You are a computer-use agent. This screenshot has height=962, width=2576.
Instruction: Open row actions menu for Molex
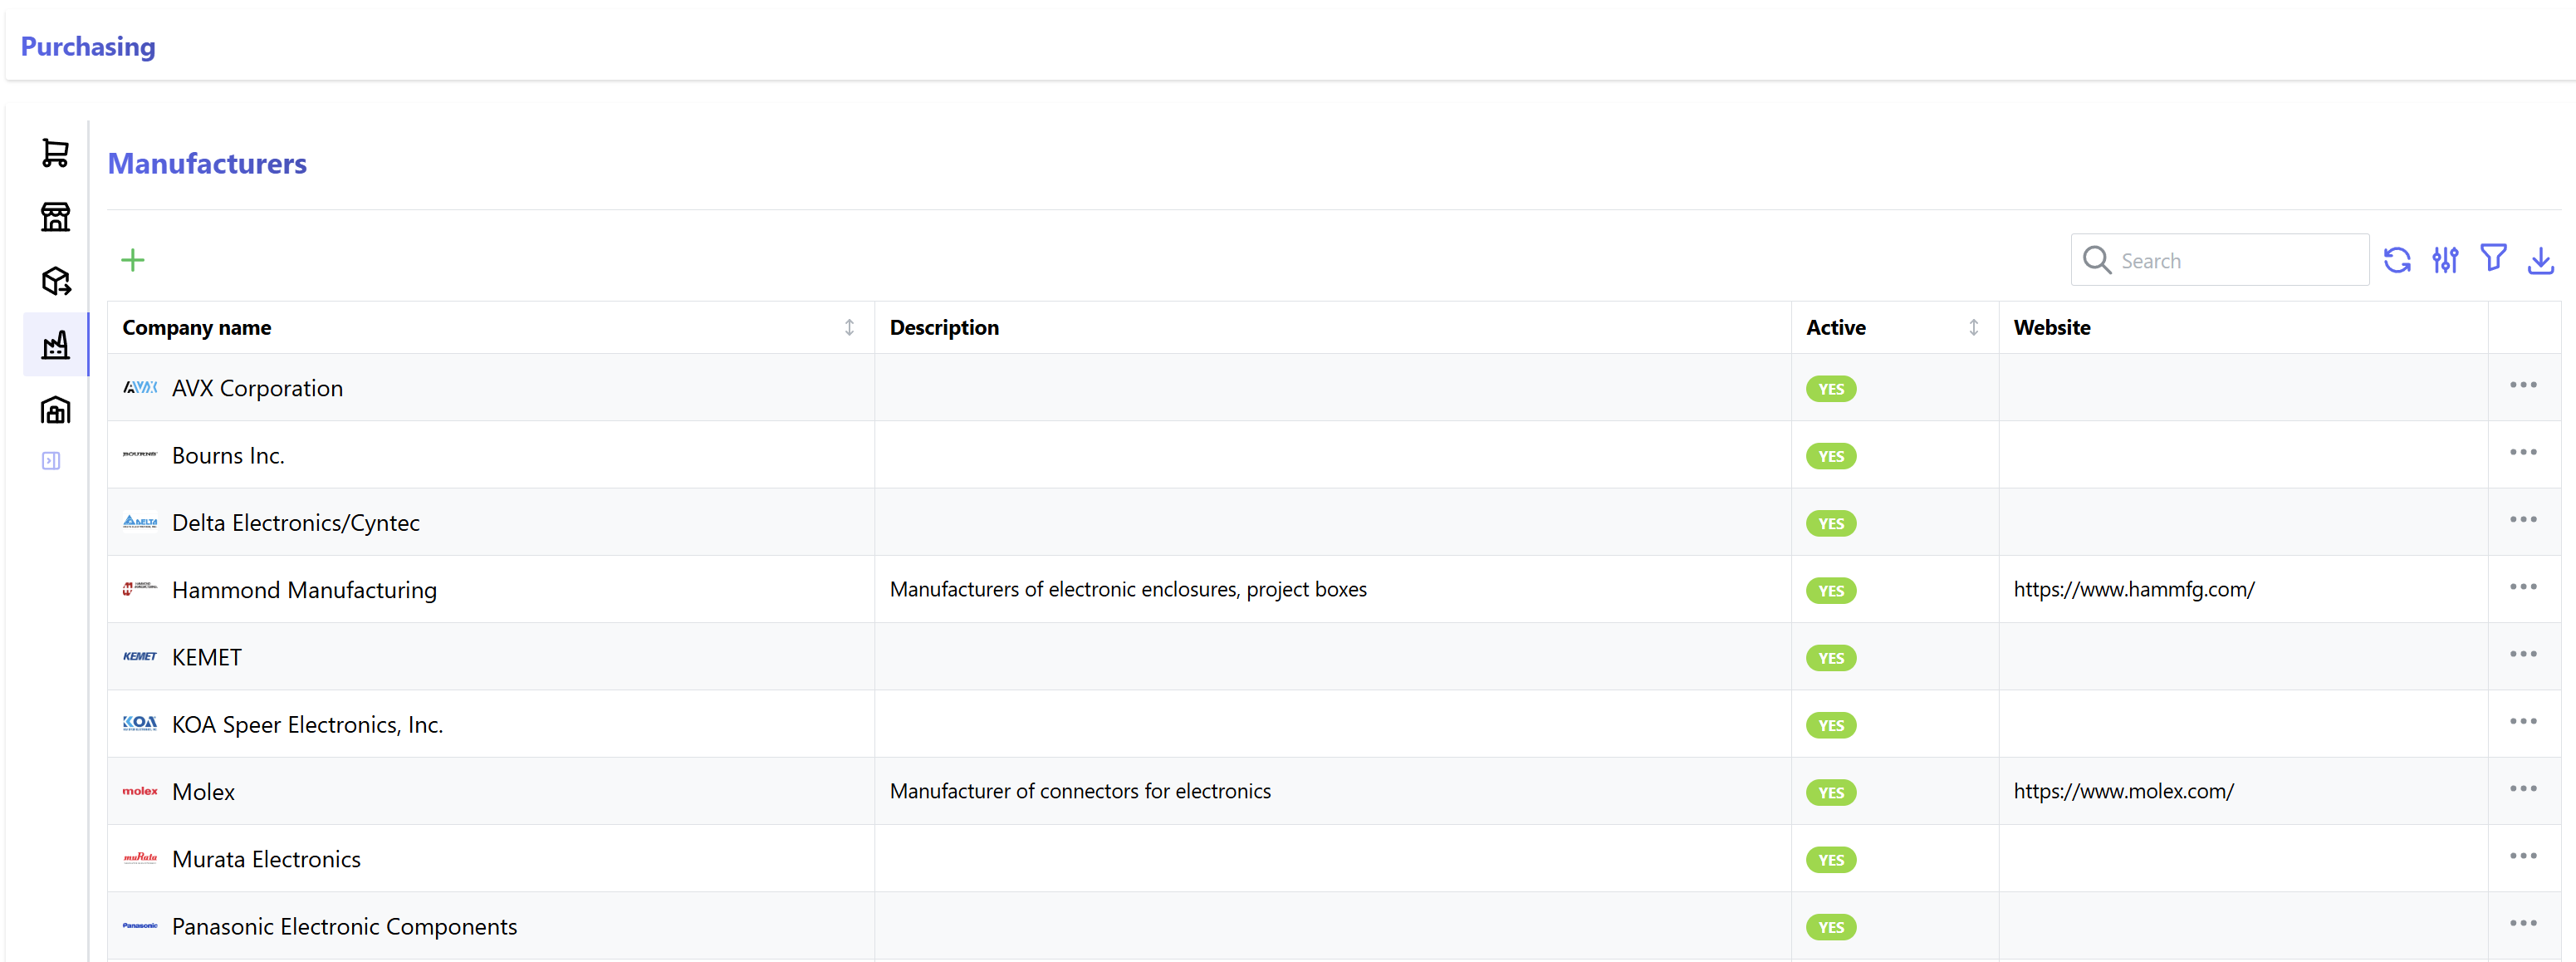pos(2523,789)
